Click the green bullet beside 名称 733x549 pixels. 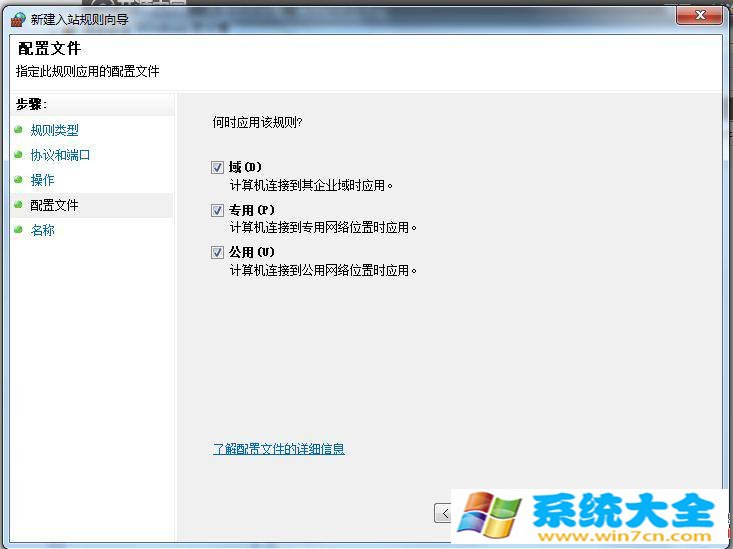(x=18, y=230)
